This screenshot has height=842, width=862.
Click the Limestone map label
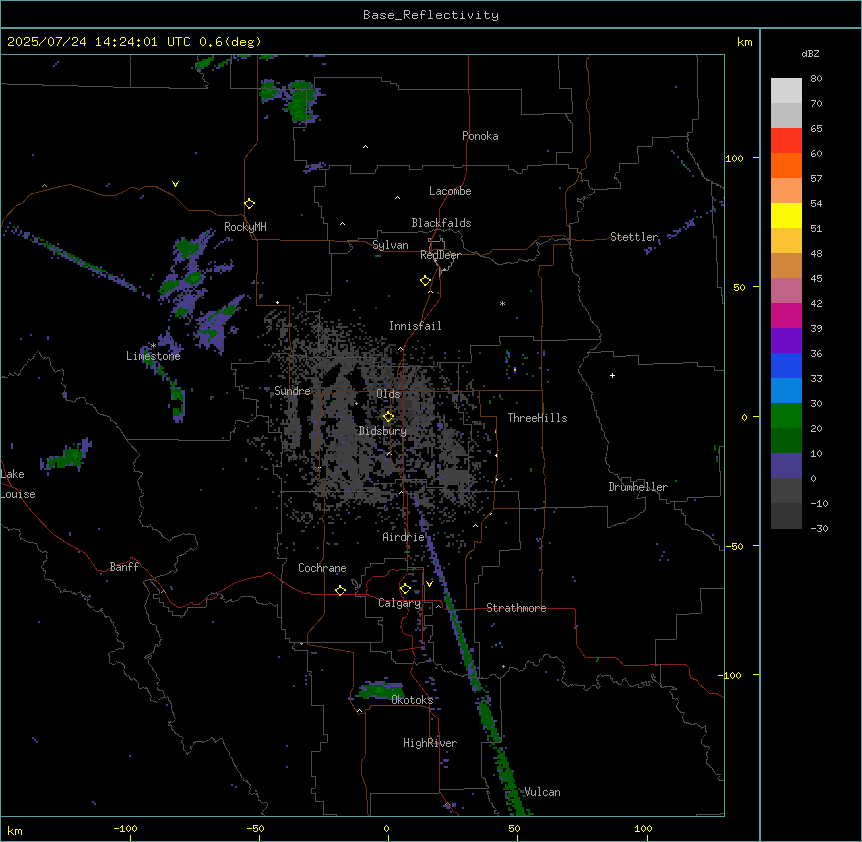(153, 356)
